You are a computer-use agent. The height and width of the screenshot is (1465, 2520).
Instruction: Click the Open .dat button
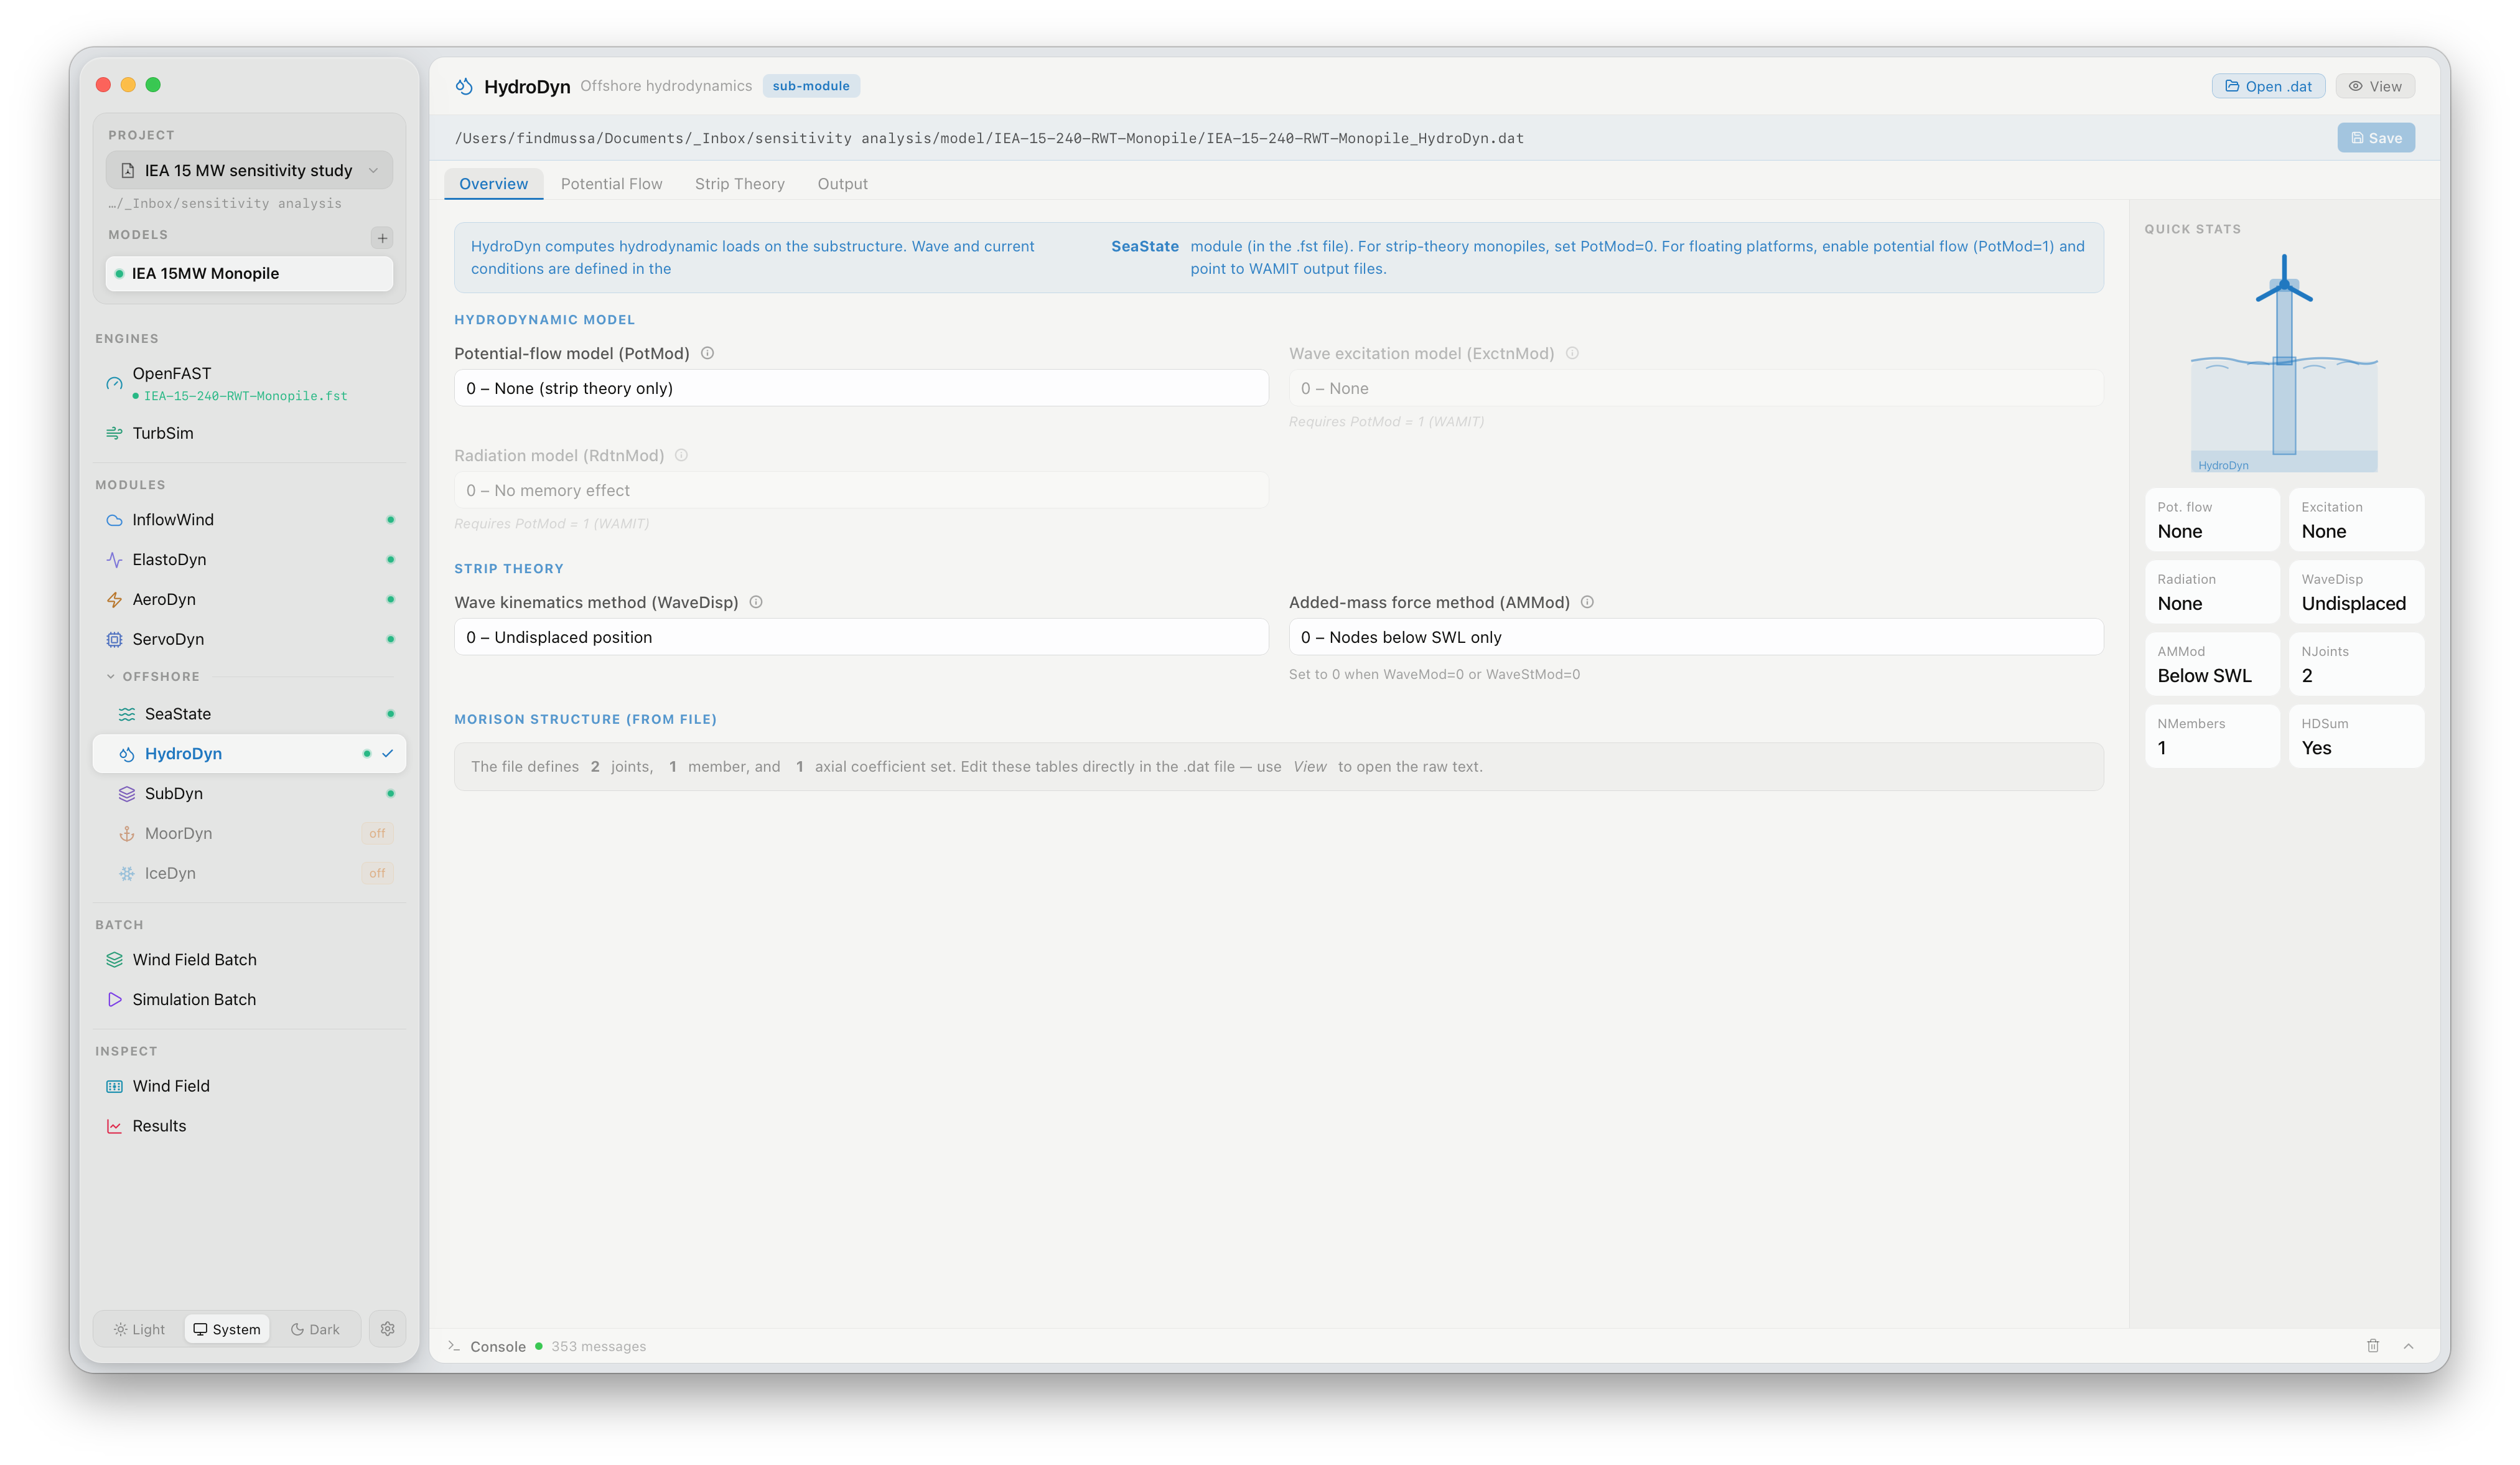pyautogui.click(x=2267, y=86)
